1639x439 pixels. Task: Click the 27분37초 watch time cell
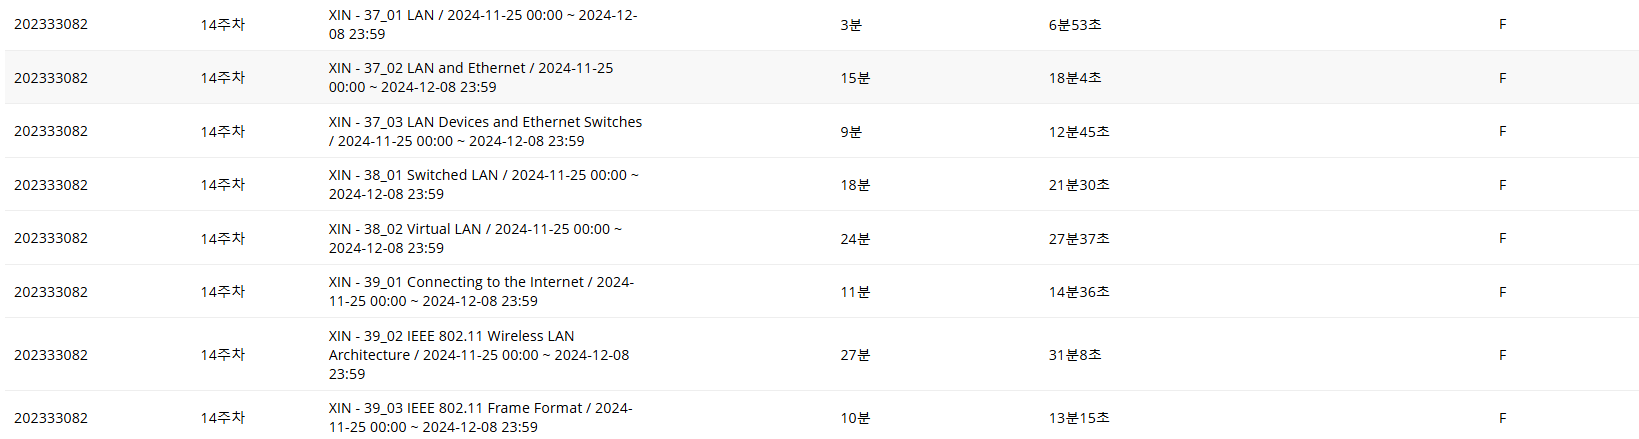tap(1079, 239)
